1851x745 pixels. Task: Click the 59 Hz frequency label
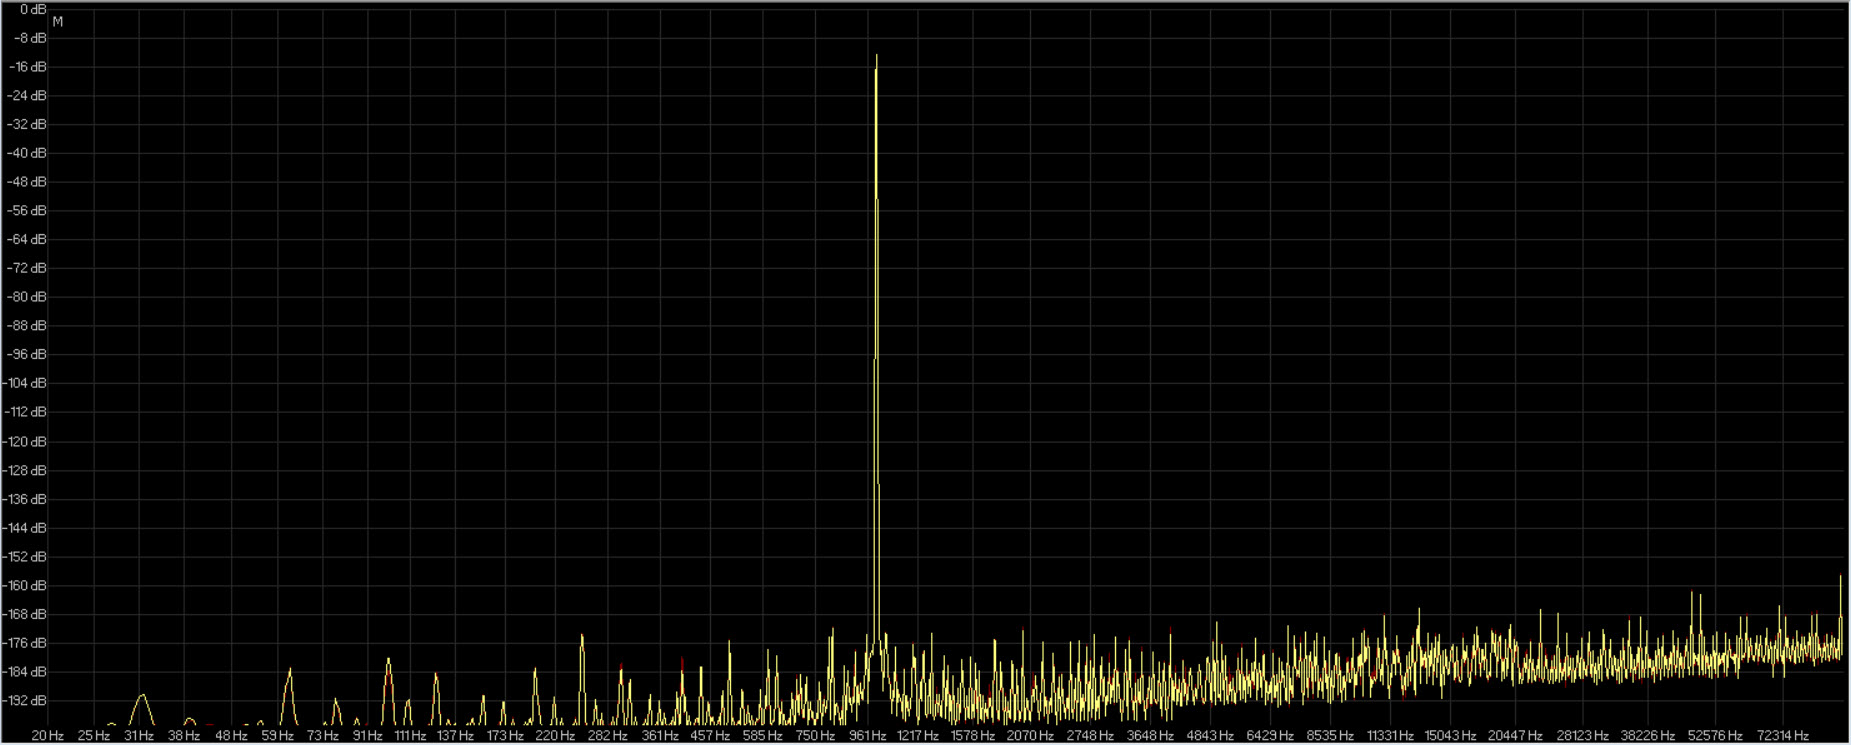(x=277, y=735)
